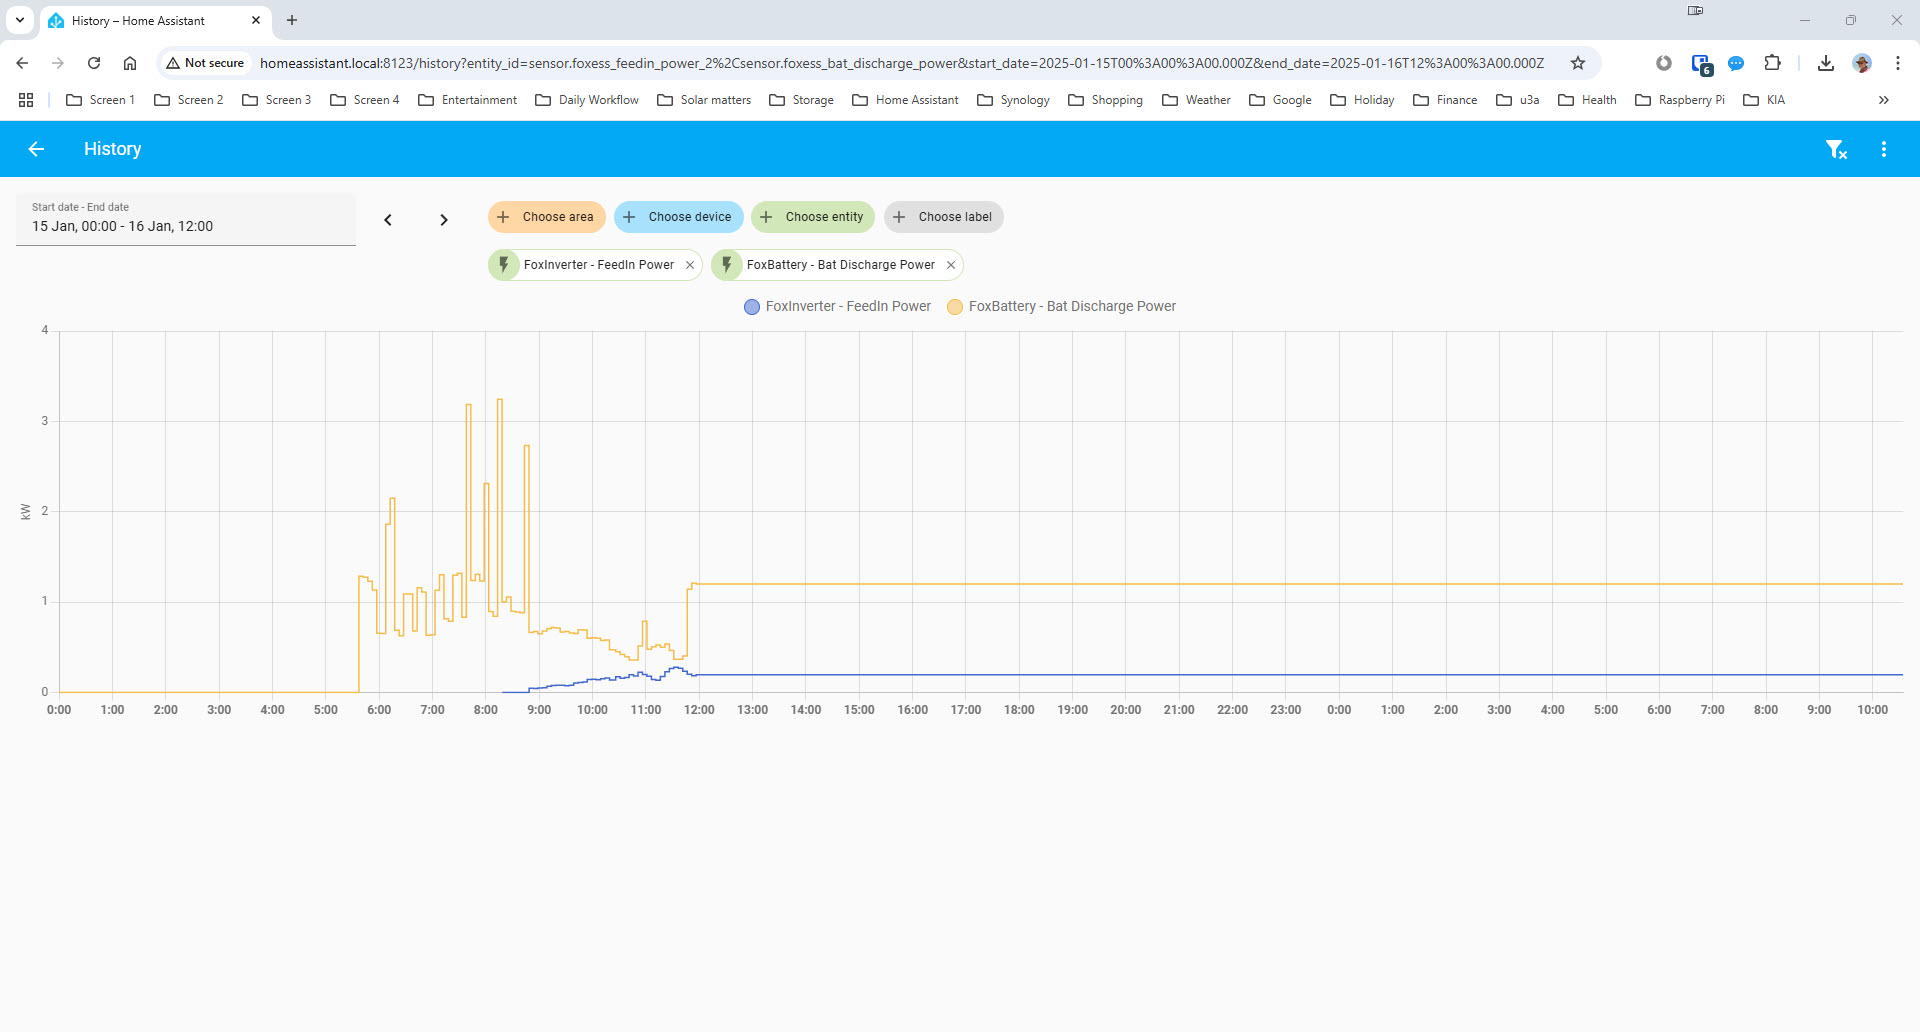Click the History back arrow icon
Screen dimensions: 1920x1032
37,149
